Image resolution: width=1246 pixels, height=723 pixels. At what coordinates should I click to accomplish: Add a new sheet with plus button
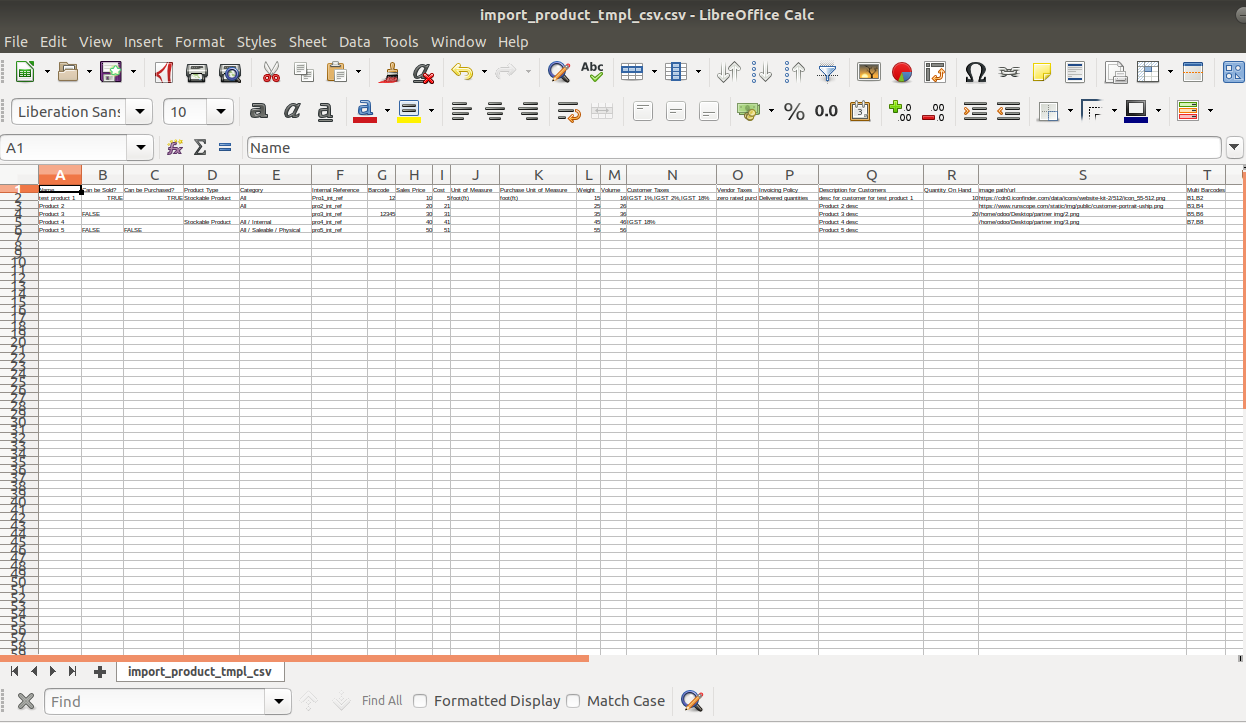point(99,672)
